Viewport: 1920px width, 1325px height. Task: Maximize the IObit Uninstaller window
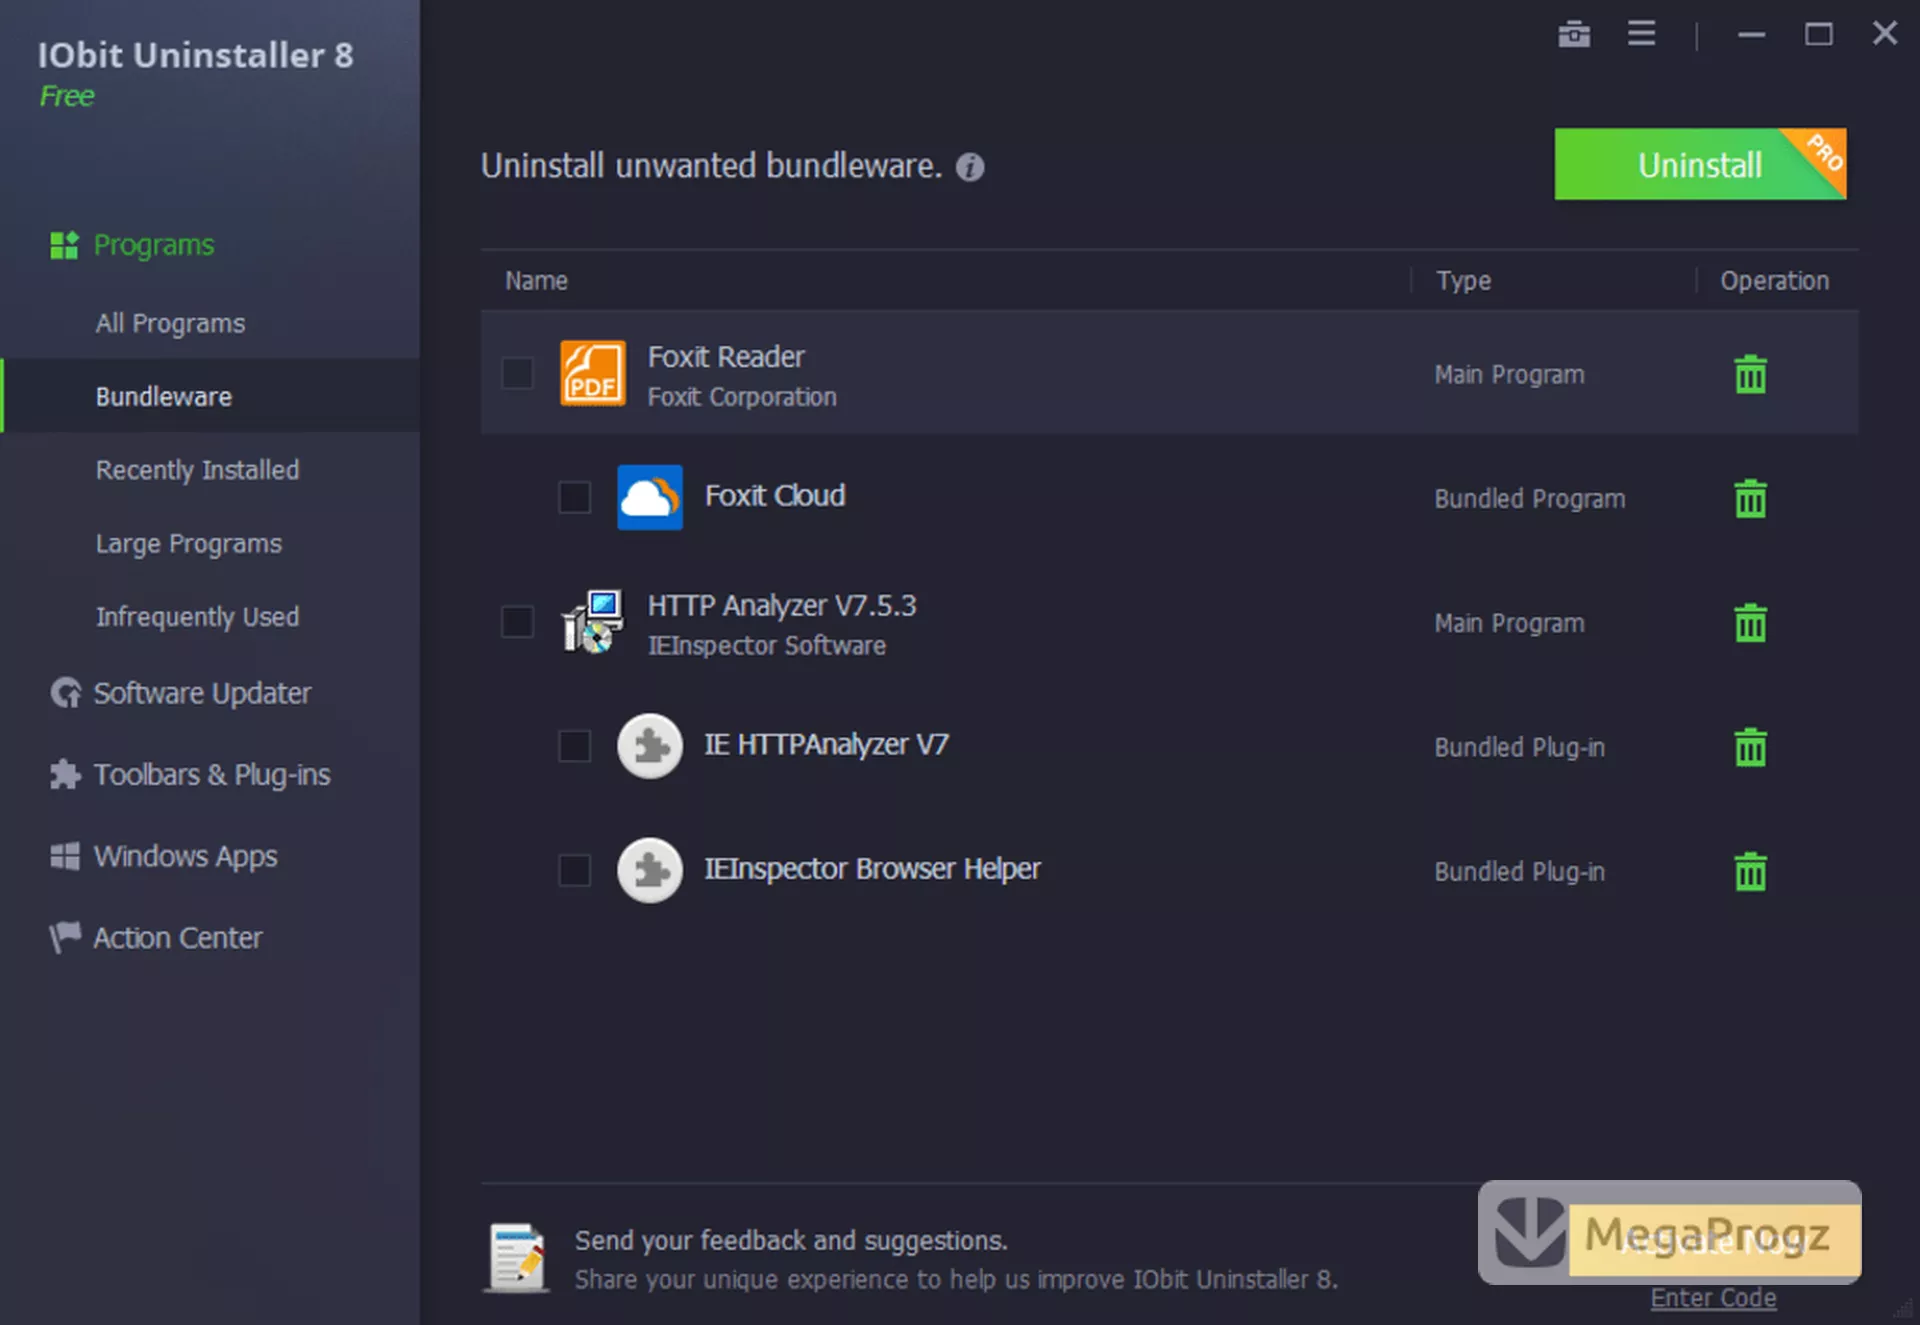tap(1818, 34)
